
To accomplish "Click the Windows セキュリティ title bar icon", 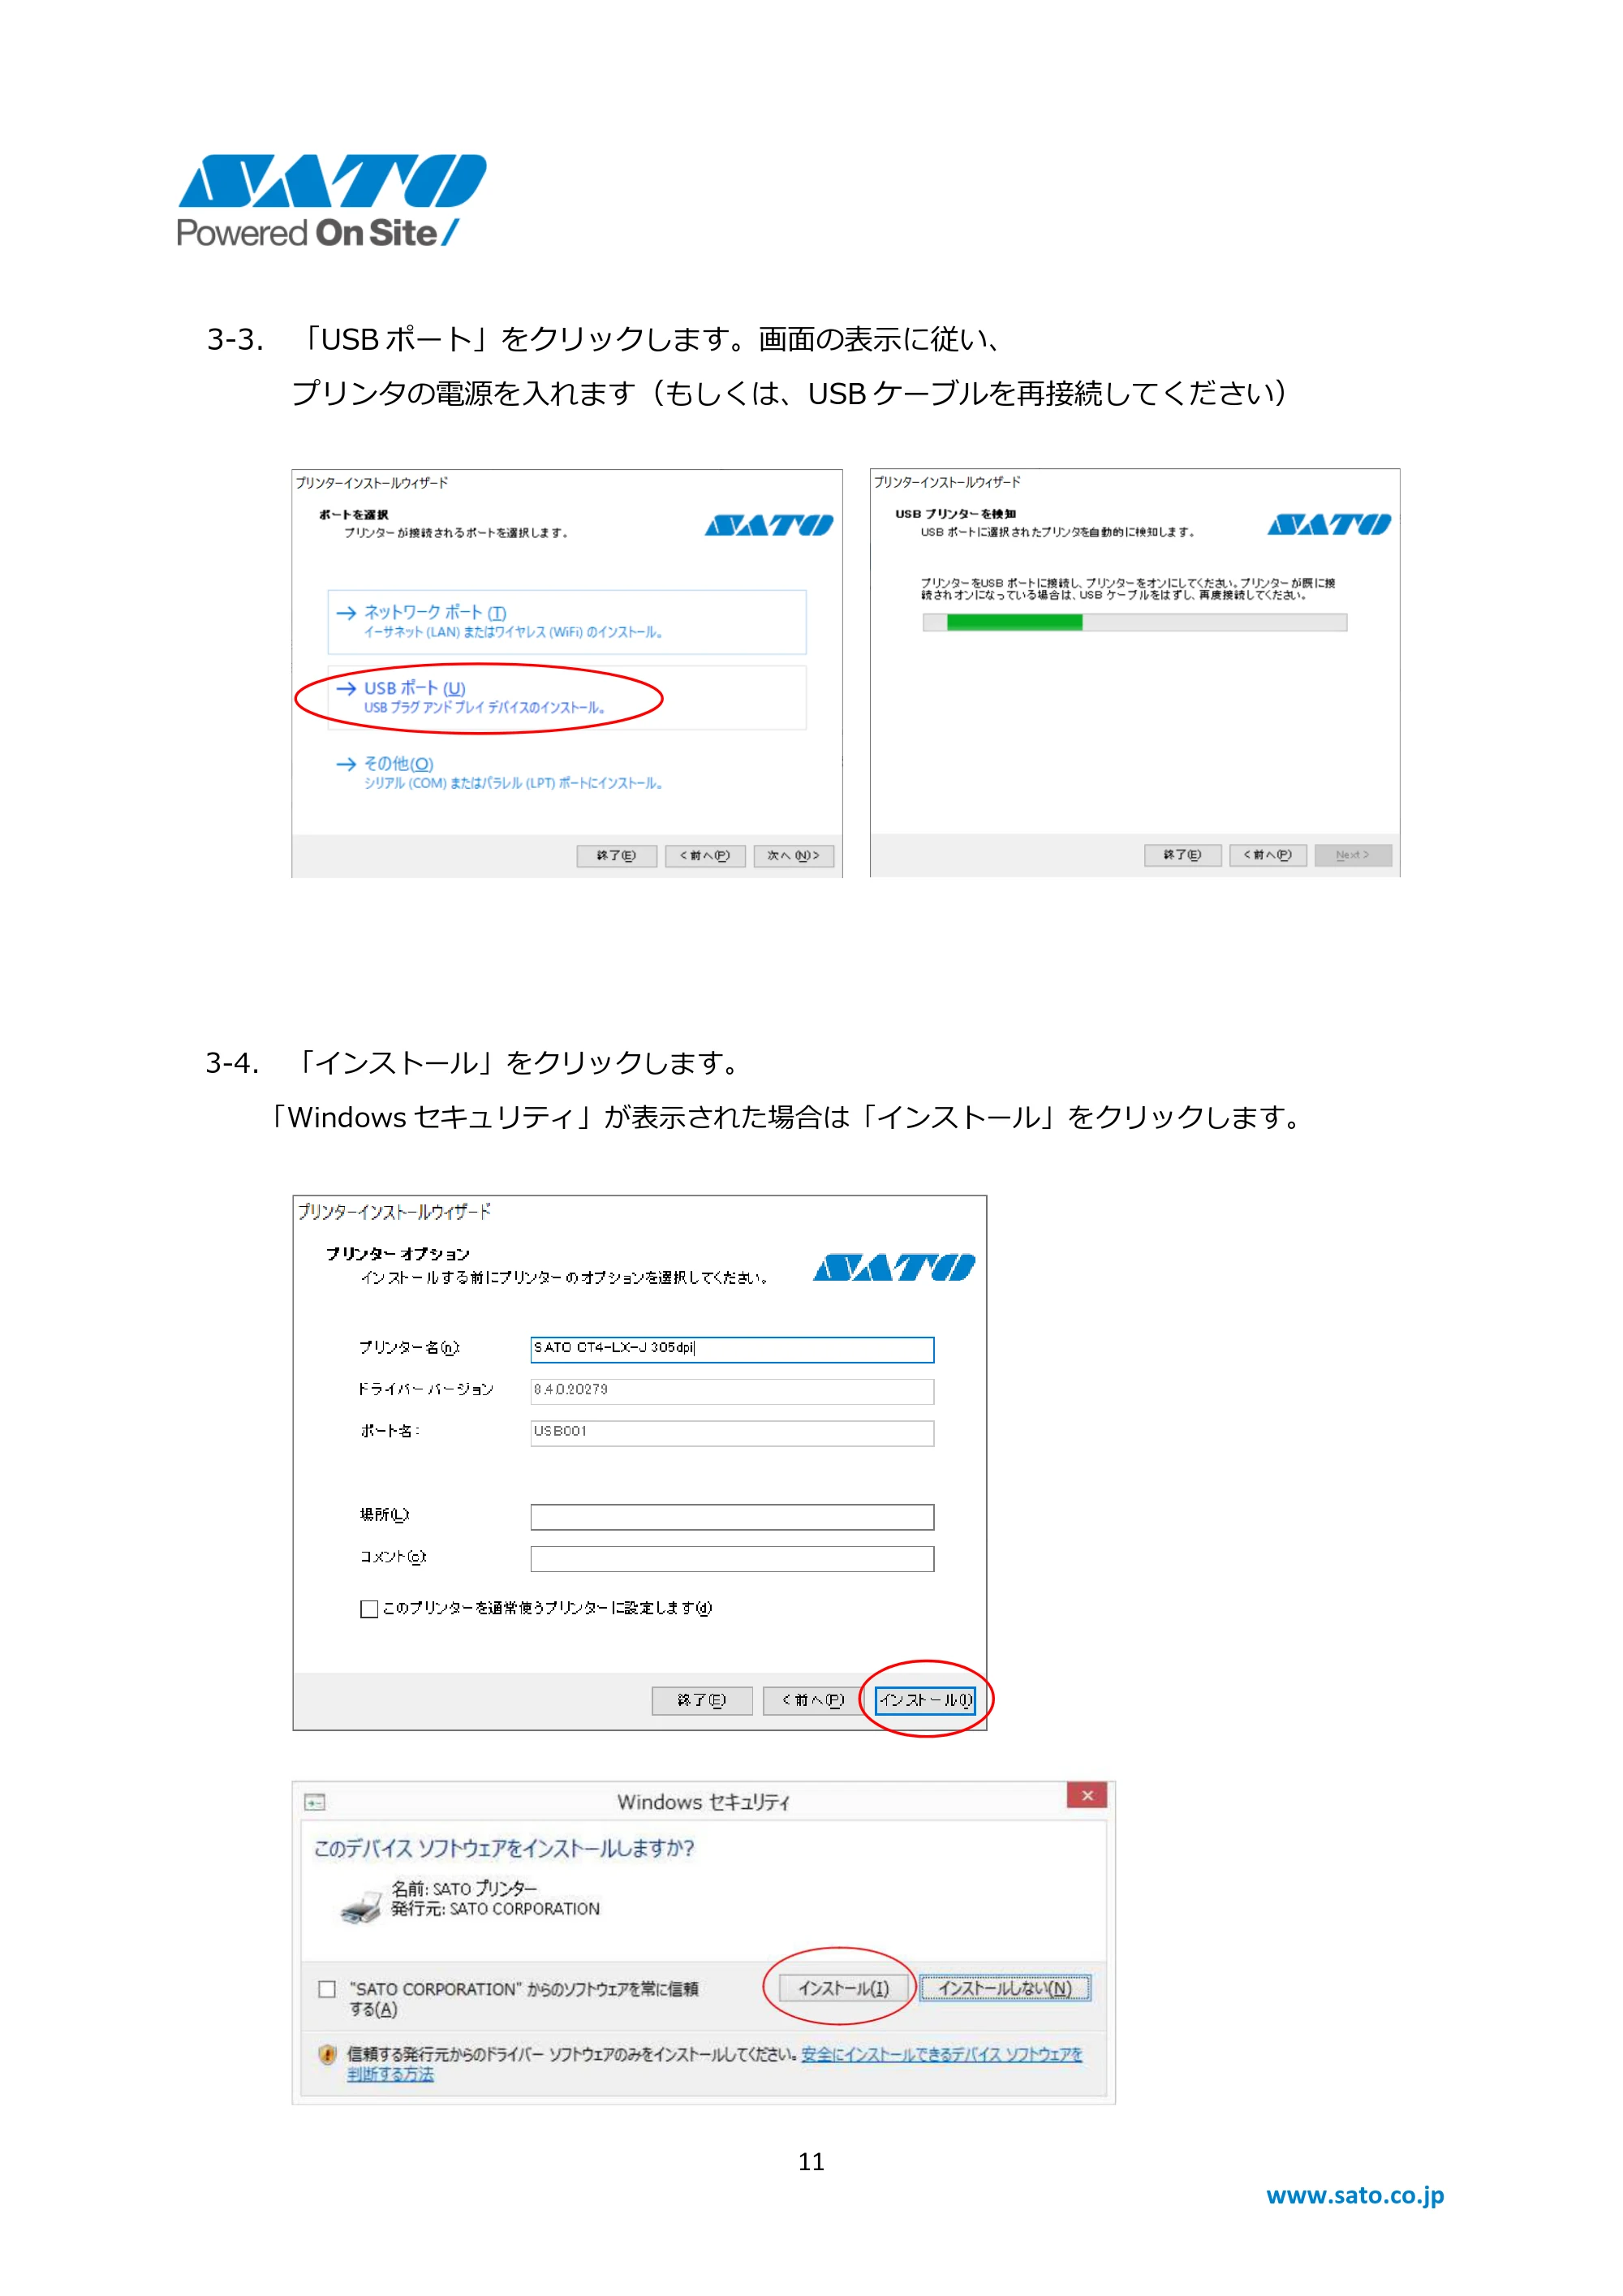I will (x=315, y=1802).
